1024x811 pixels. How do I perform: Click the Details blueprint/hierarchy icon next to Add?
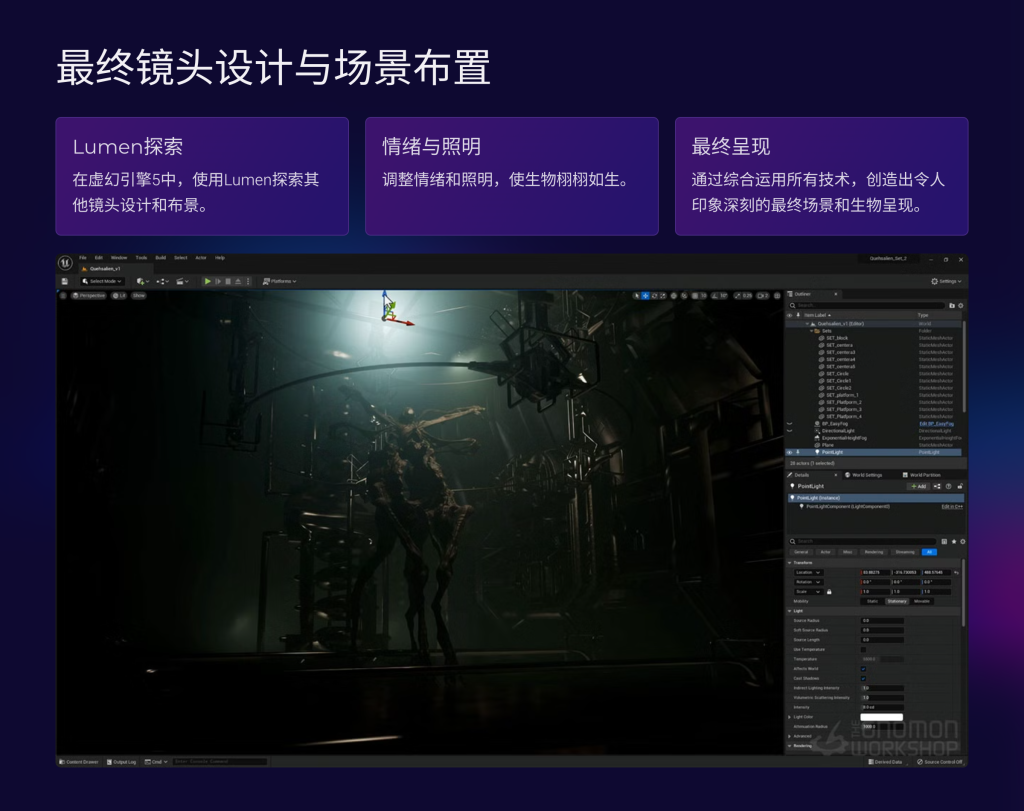coord(936,486)
